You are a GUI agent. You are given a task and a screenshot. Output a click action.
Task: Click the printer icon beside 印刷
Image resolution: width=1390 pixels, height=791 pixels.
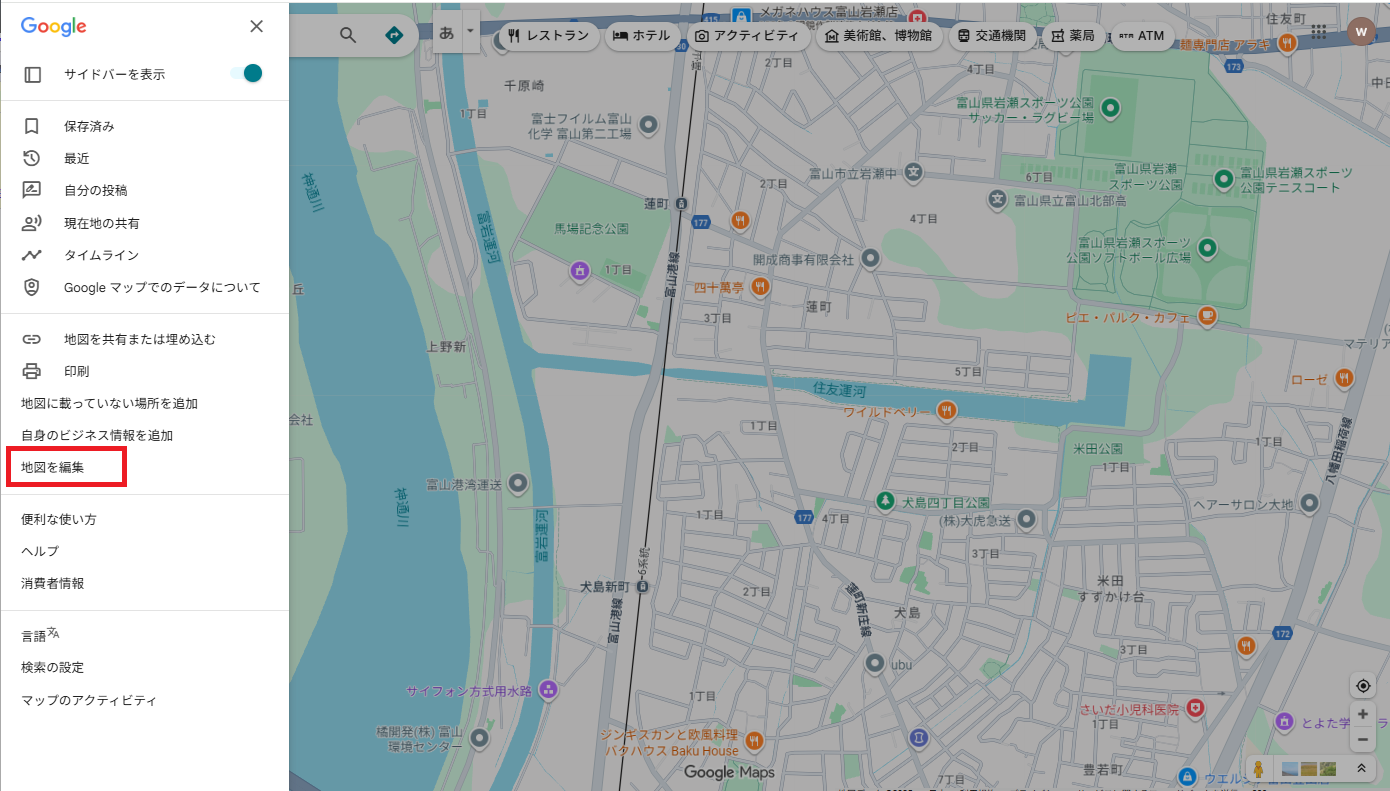pyautogui.click(x=31, y=370)
